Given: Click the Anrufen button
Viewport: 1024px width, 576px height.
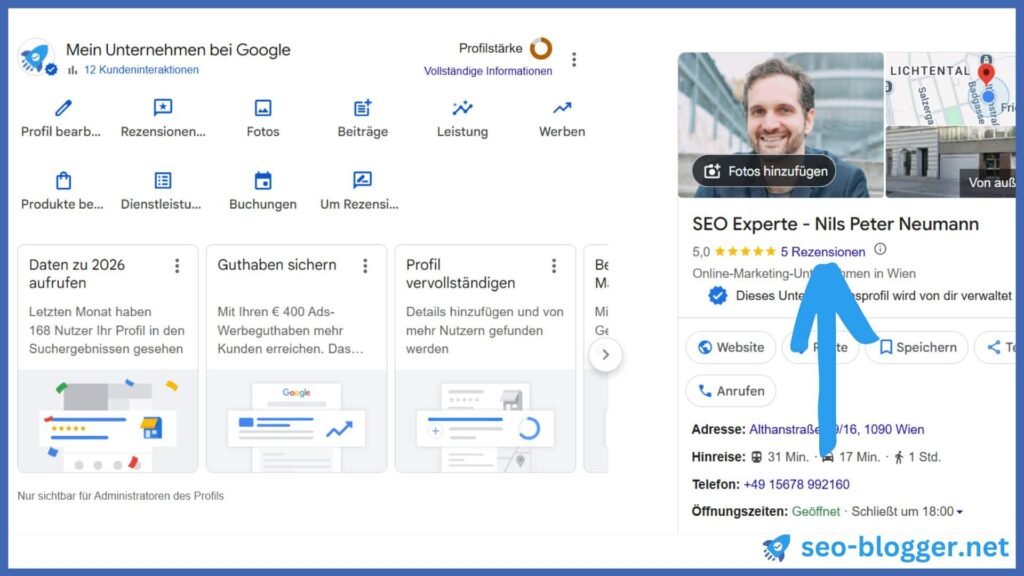Looking at the screenshot, I should (x=731, y=391).
